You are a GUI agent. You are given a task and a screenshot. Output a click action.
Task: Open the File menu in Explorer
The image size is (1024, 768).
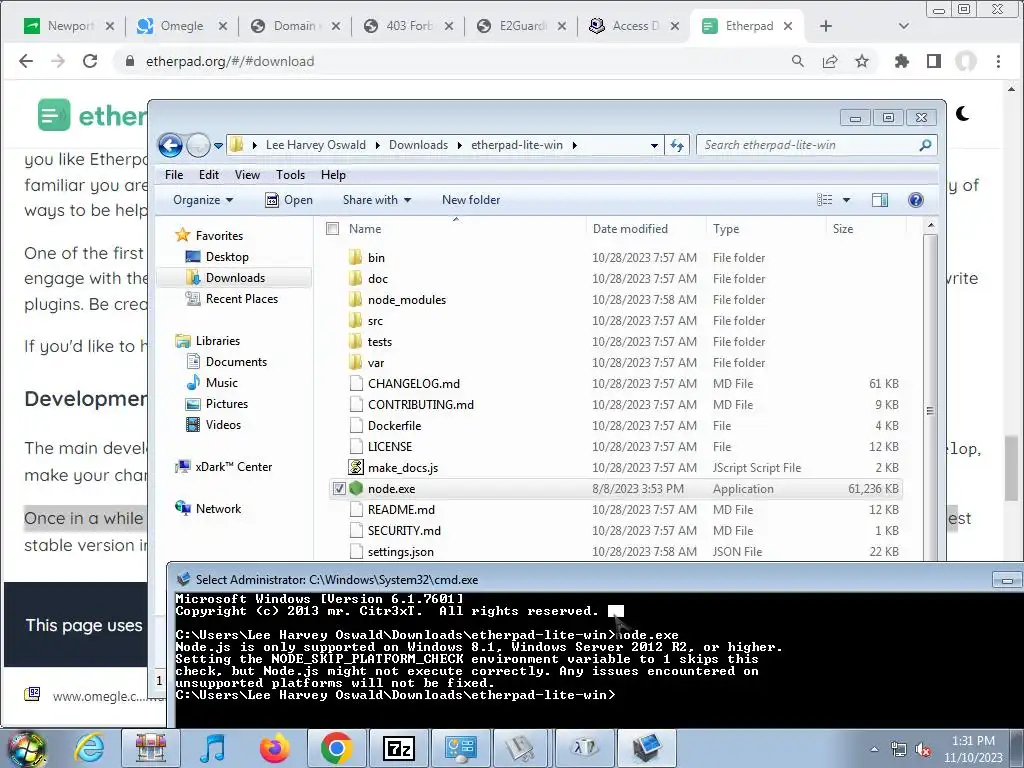(174, 175)
